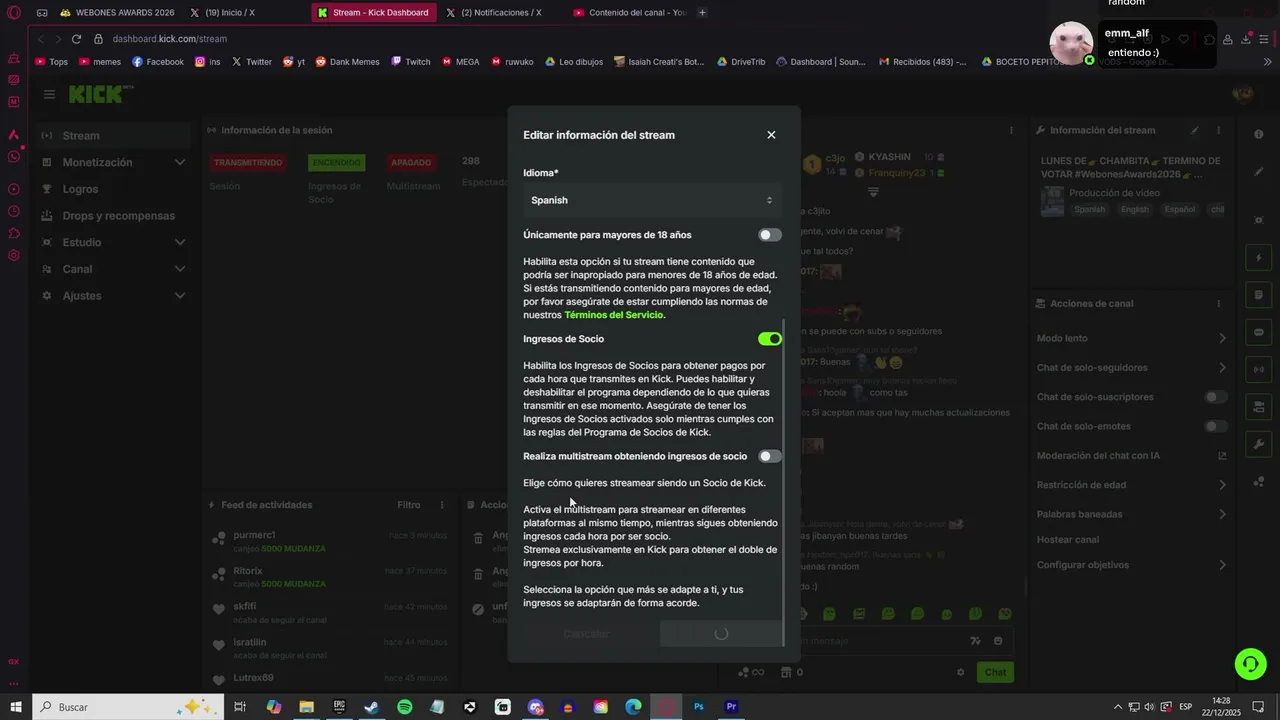The image size is (1280, 720).
Task: Expand Canal sidebar section
Action: tap(113, 269)
